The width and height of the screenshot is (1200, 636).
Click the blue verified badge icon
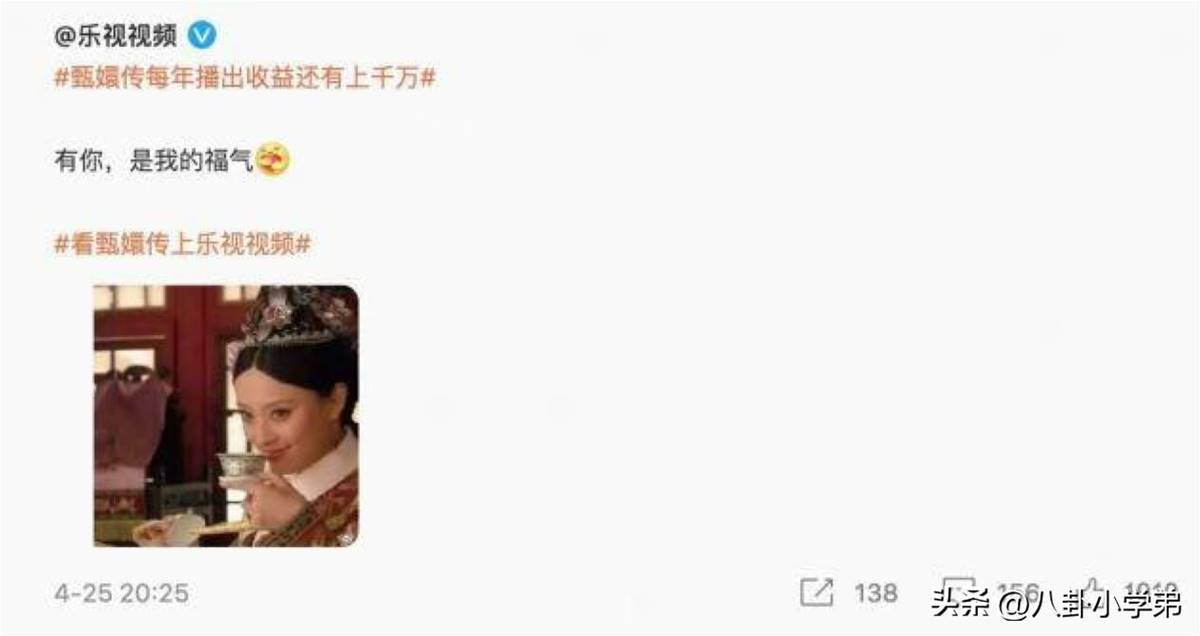coord(203,35)
